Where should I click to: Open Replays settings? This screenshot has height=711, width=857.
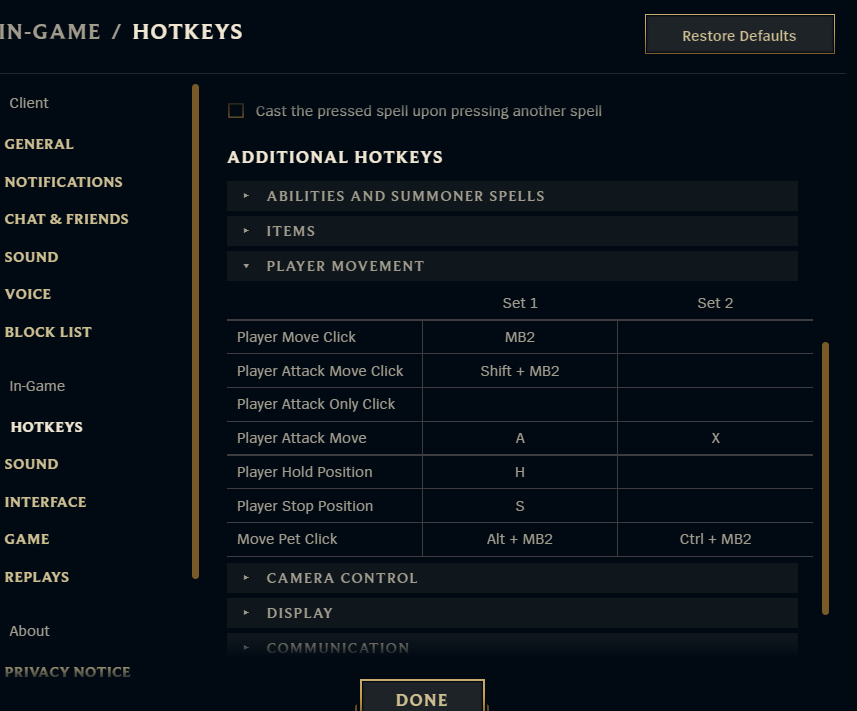(37, 577)
